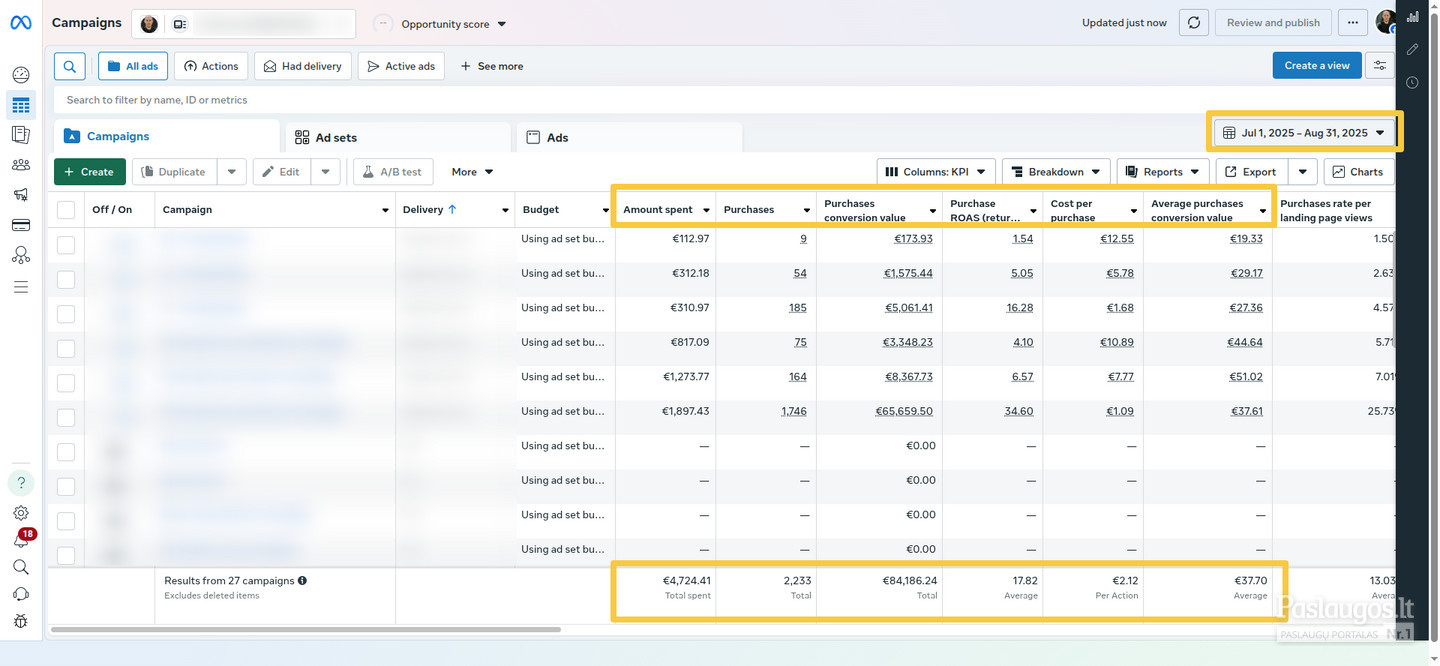The height and width of the screenshot is (666, 1440).
Task: Open the Jul 1 – Aug 31, 2025 date picker
Action: pos(1304,132)
